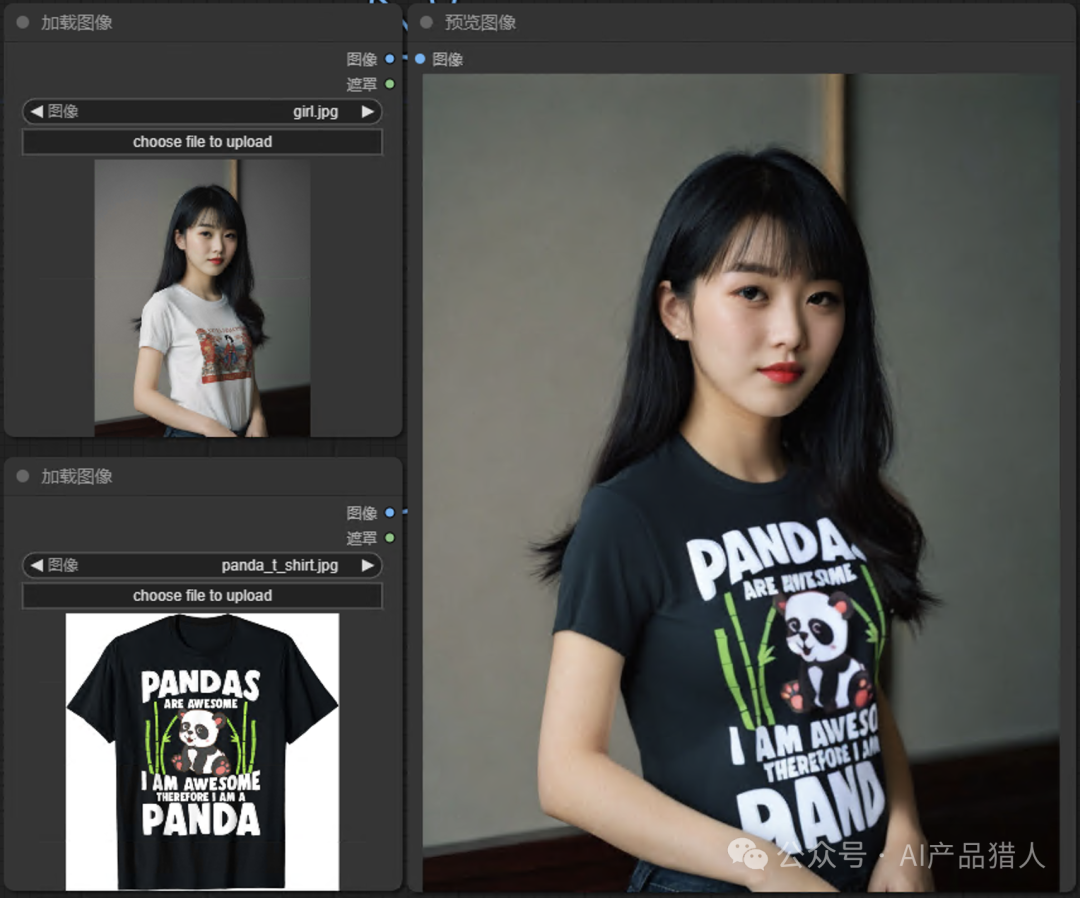
Task: Click the 图像 input label in 预览图像 node
Action: coord(448,59)
